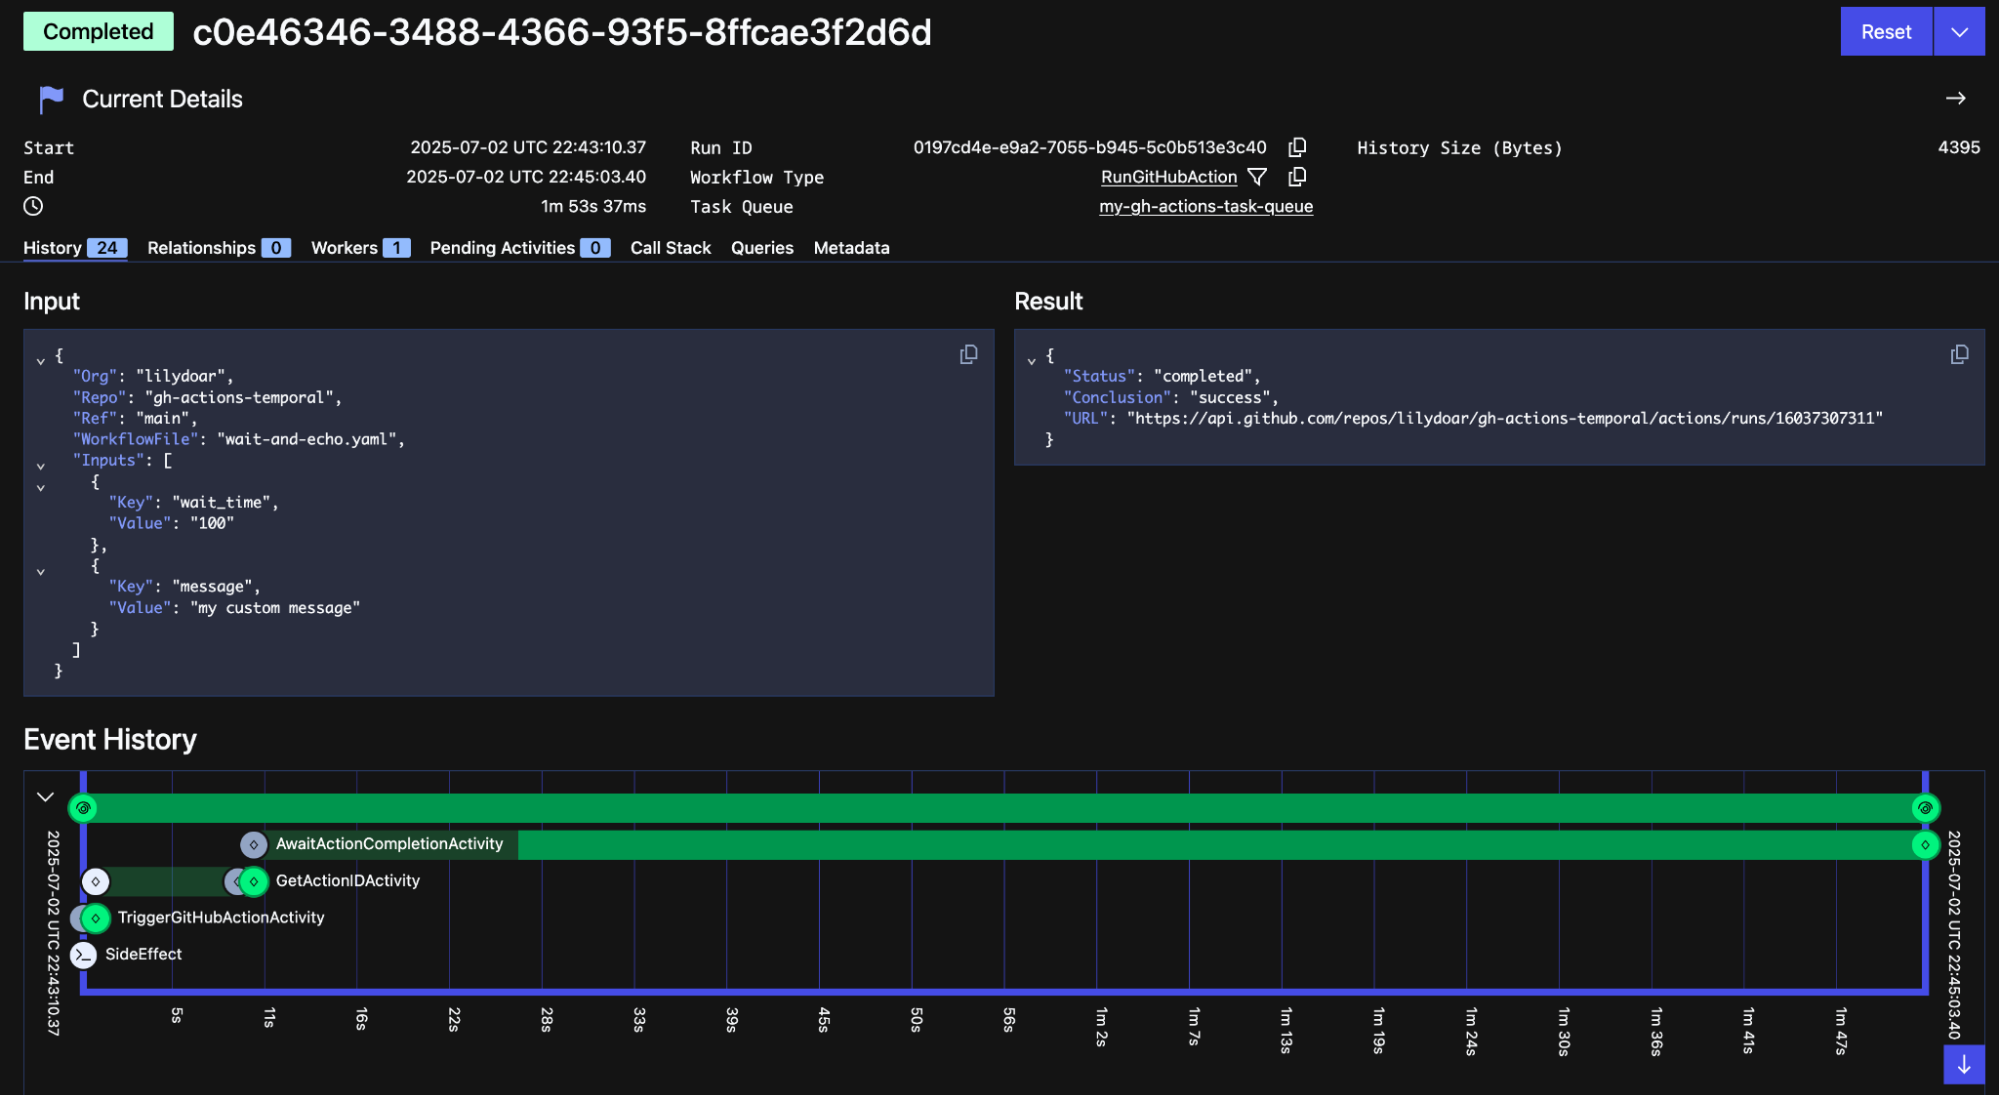Select the workflow started event marker

pyautogui.click(x=83, y=808)
